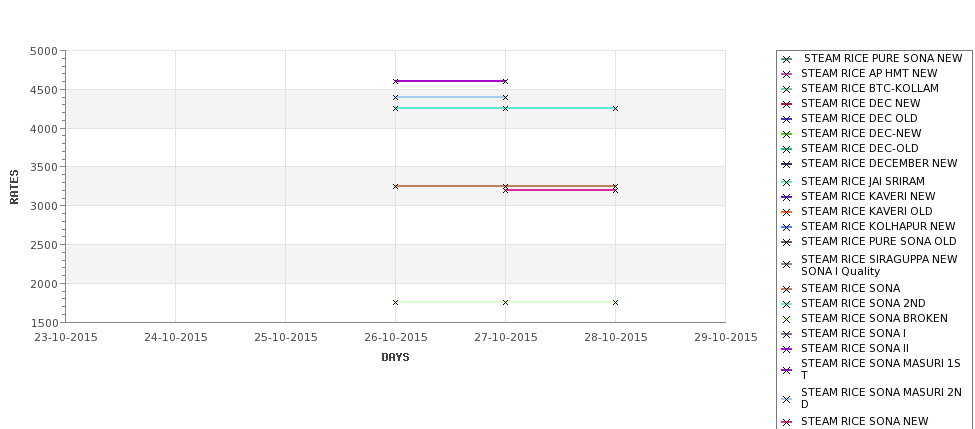Click the STEAM RICE KAVERI NEW legend marker
The height and width of the screenshot is (429, 975).
[787, 197]
